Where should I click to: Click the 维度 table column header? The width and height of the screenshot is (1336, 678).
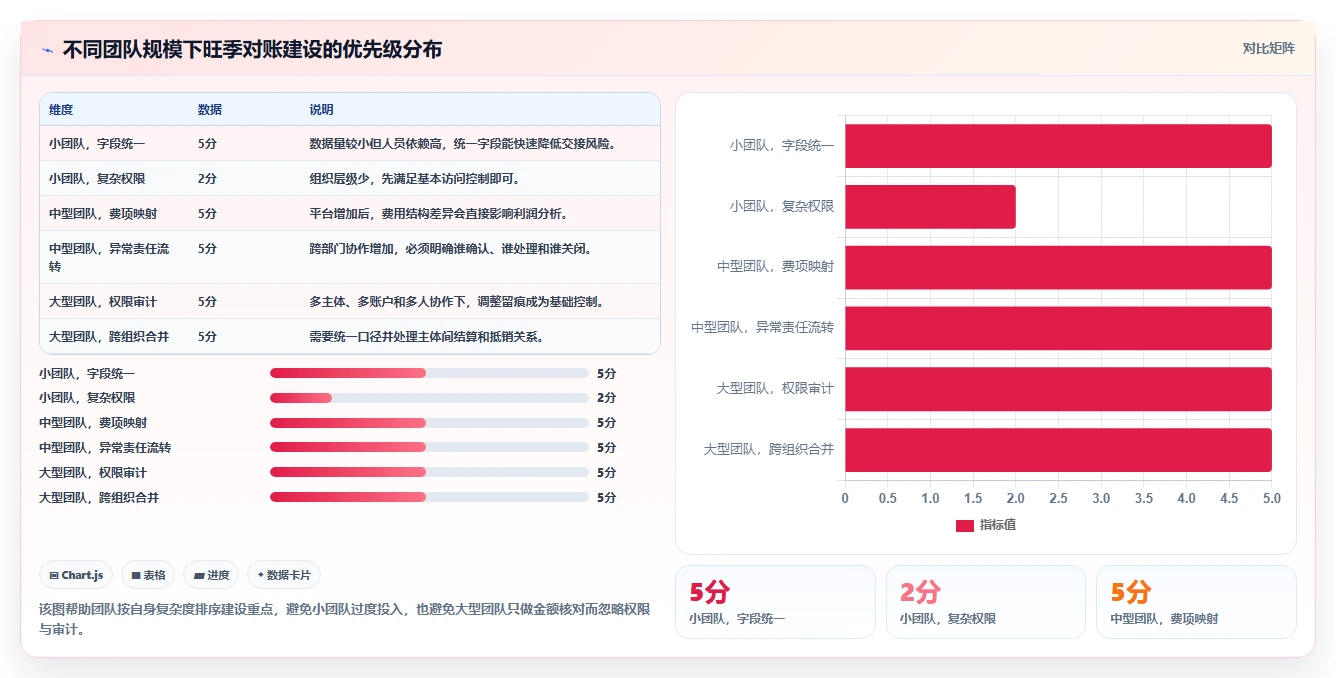coord(61,110)
